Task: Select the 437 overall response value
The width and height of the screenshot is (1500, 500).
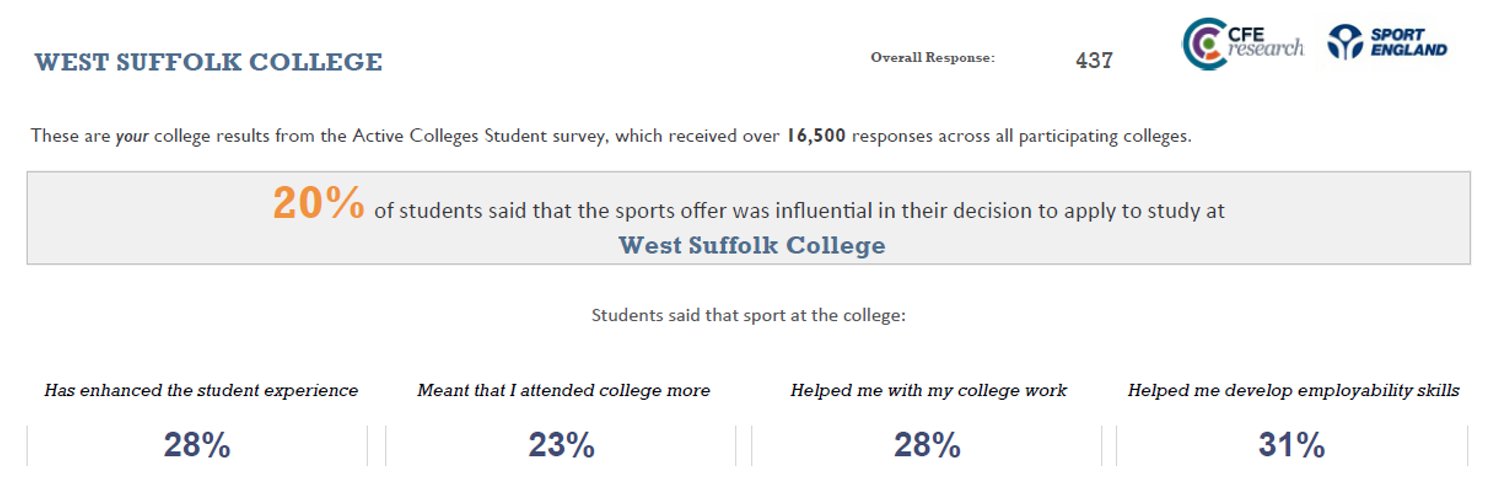Action: [1094, 60]
